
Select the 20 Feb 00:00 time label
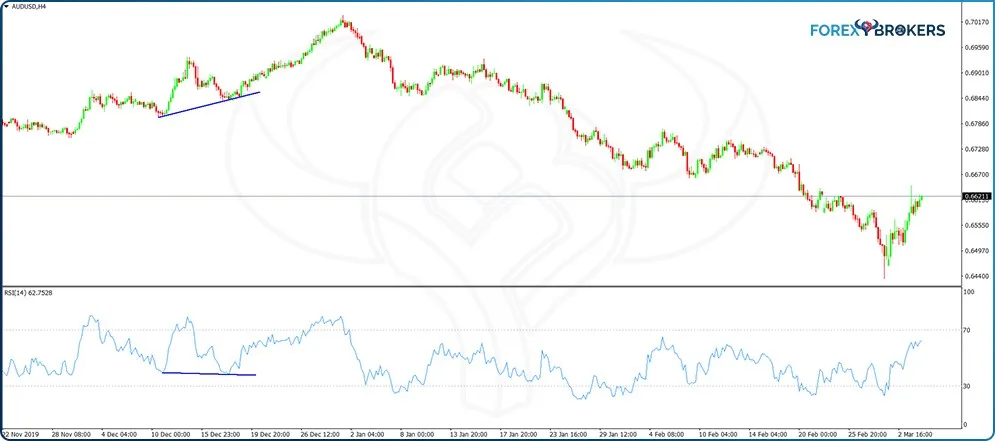click(820, 434)
